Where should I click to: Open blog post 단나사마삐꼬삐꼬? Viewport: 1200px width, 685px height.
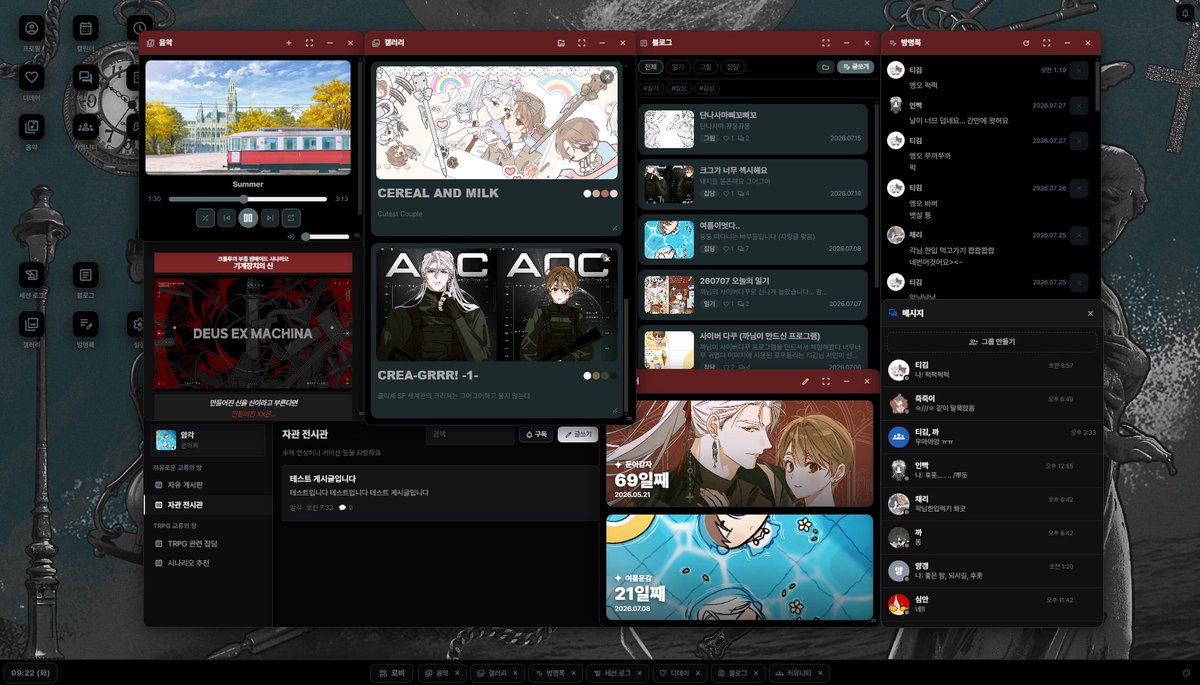[x=753, y=128]
